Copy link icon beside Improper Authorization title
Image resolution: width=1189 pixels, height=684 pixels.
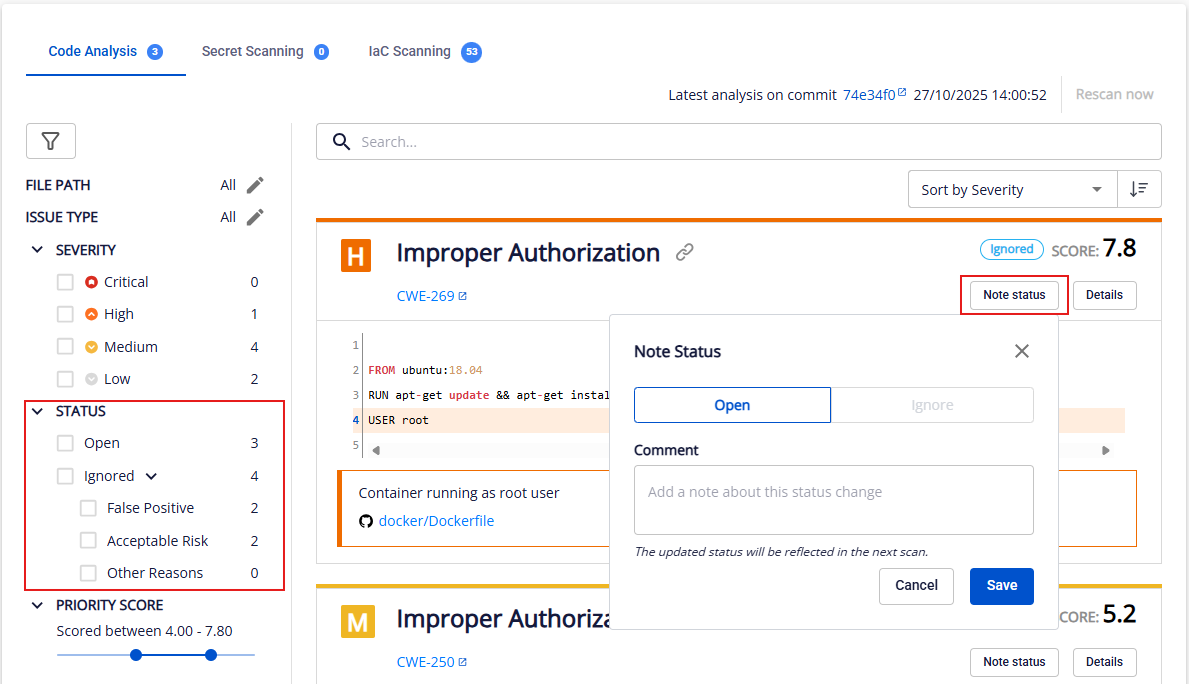pos(685,253)
